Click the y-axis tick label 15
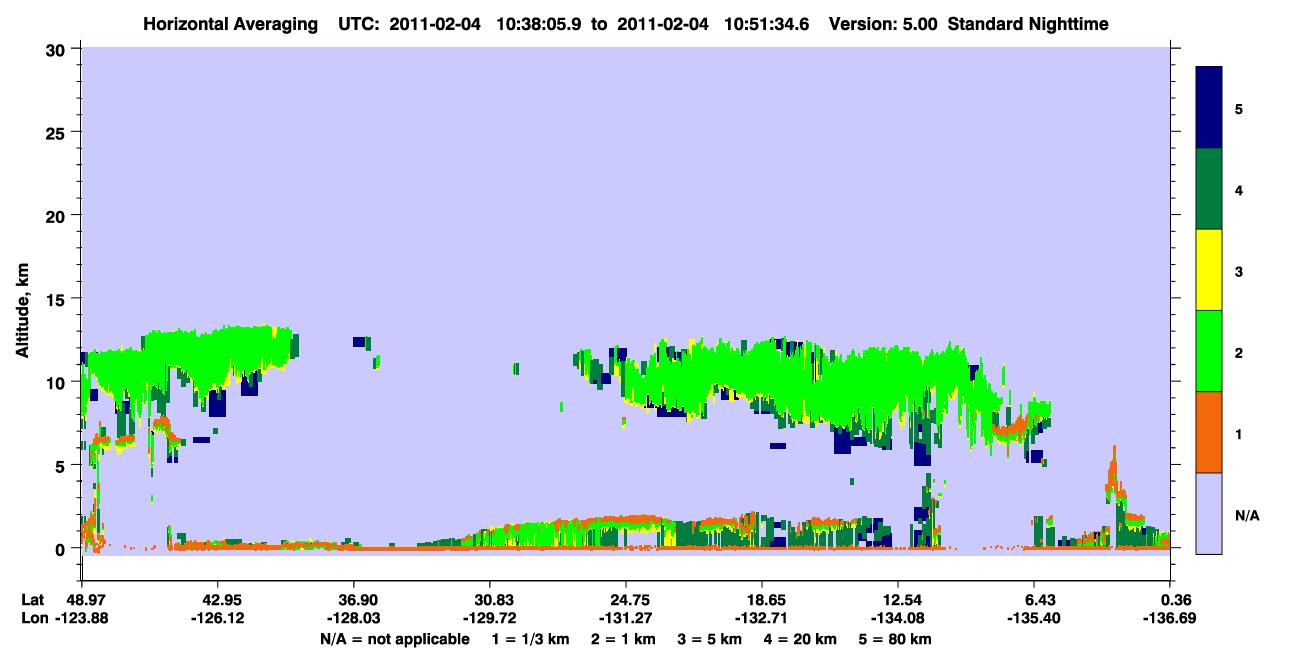The image size is (1300, 667). (x=58, y=299)
